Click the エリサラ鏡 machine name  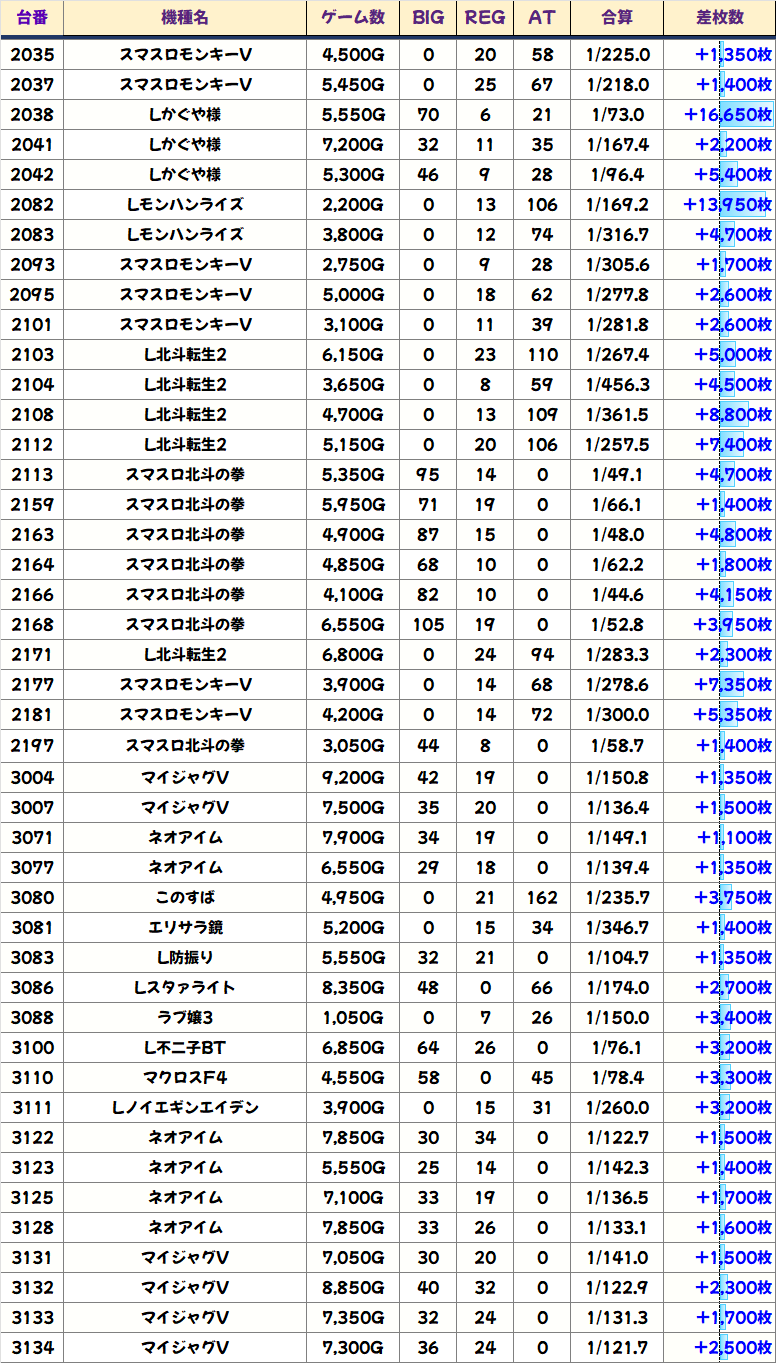[185, 928]
